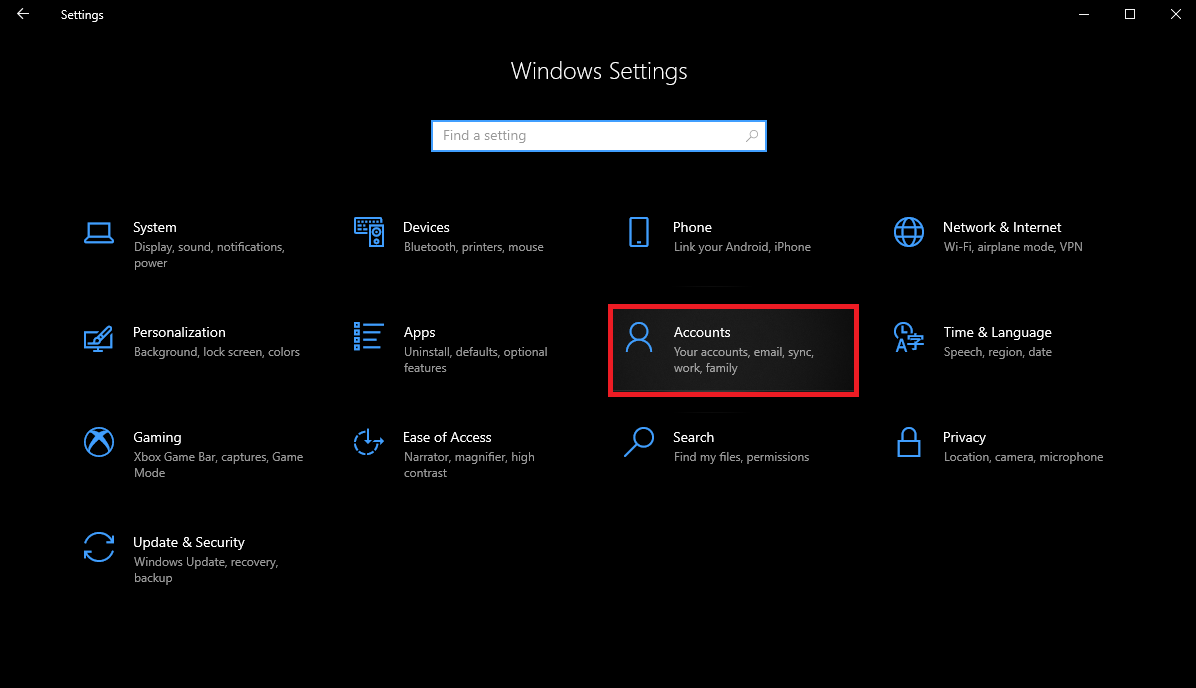The image size is (1196, 688).
Task: Open the Privacy title
Action: click(x=964, y=438)
